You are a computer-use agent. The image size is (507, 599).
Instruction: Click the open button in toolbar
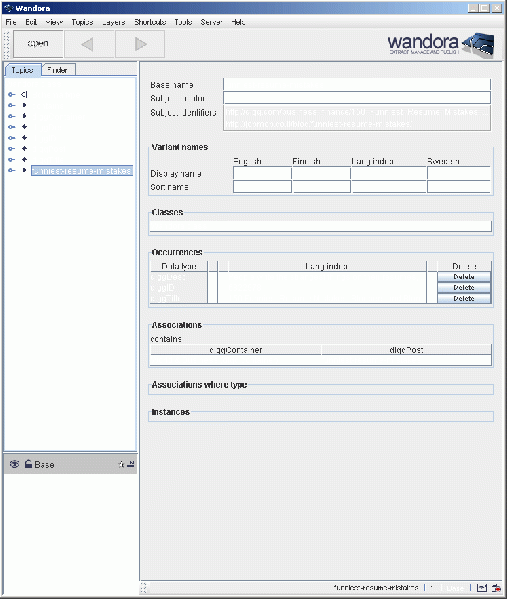tap(38, 44)
